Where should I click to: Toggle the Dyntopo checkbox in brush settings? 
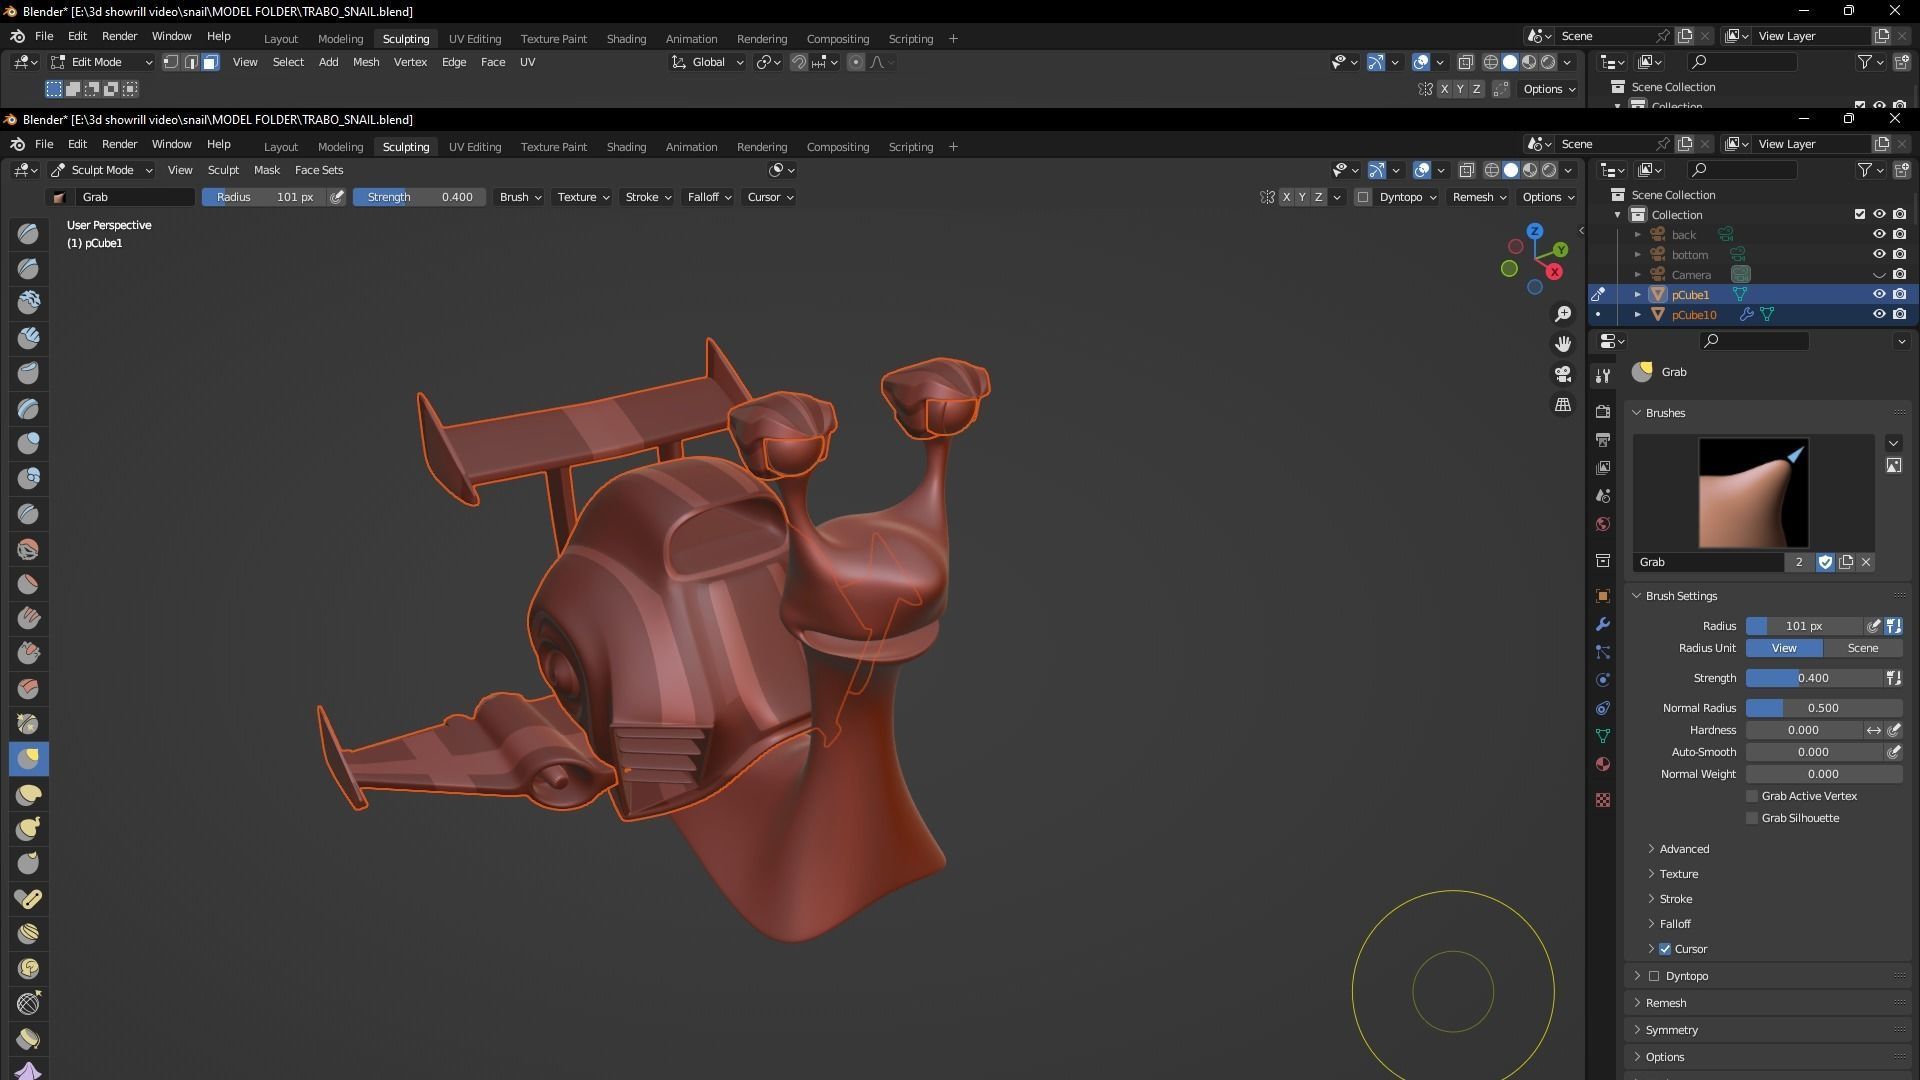point(1653,975)
